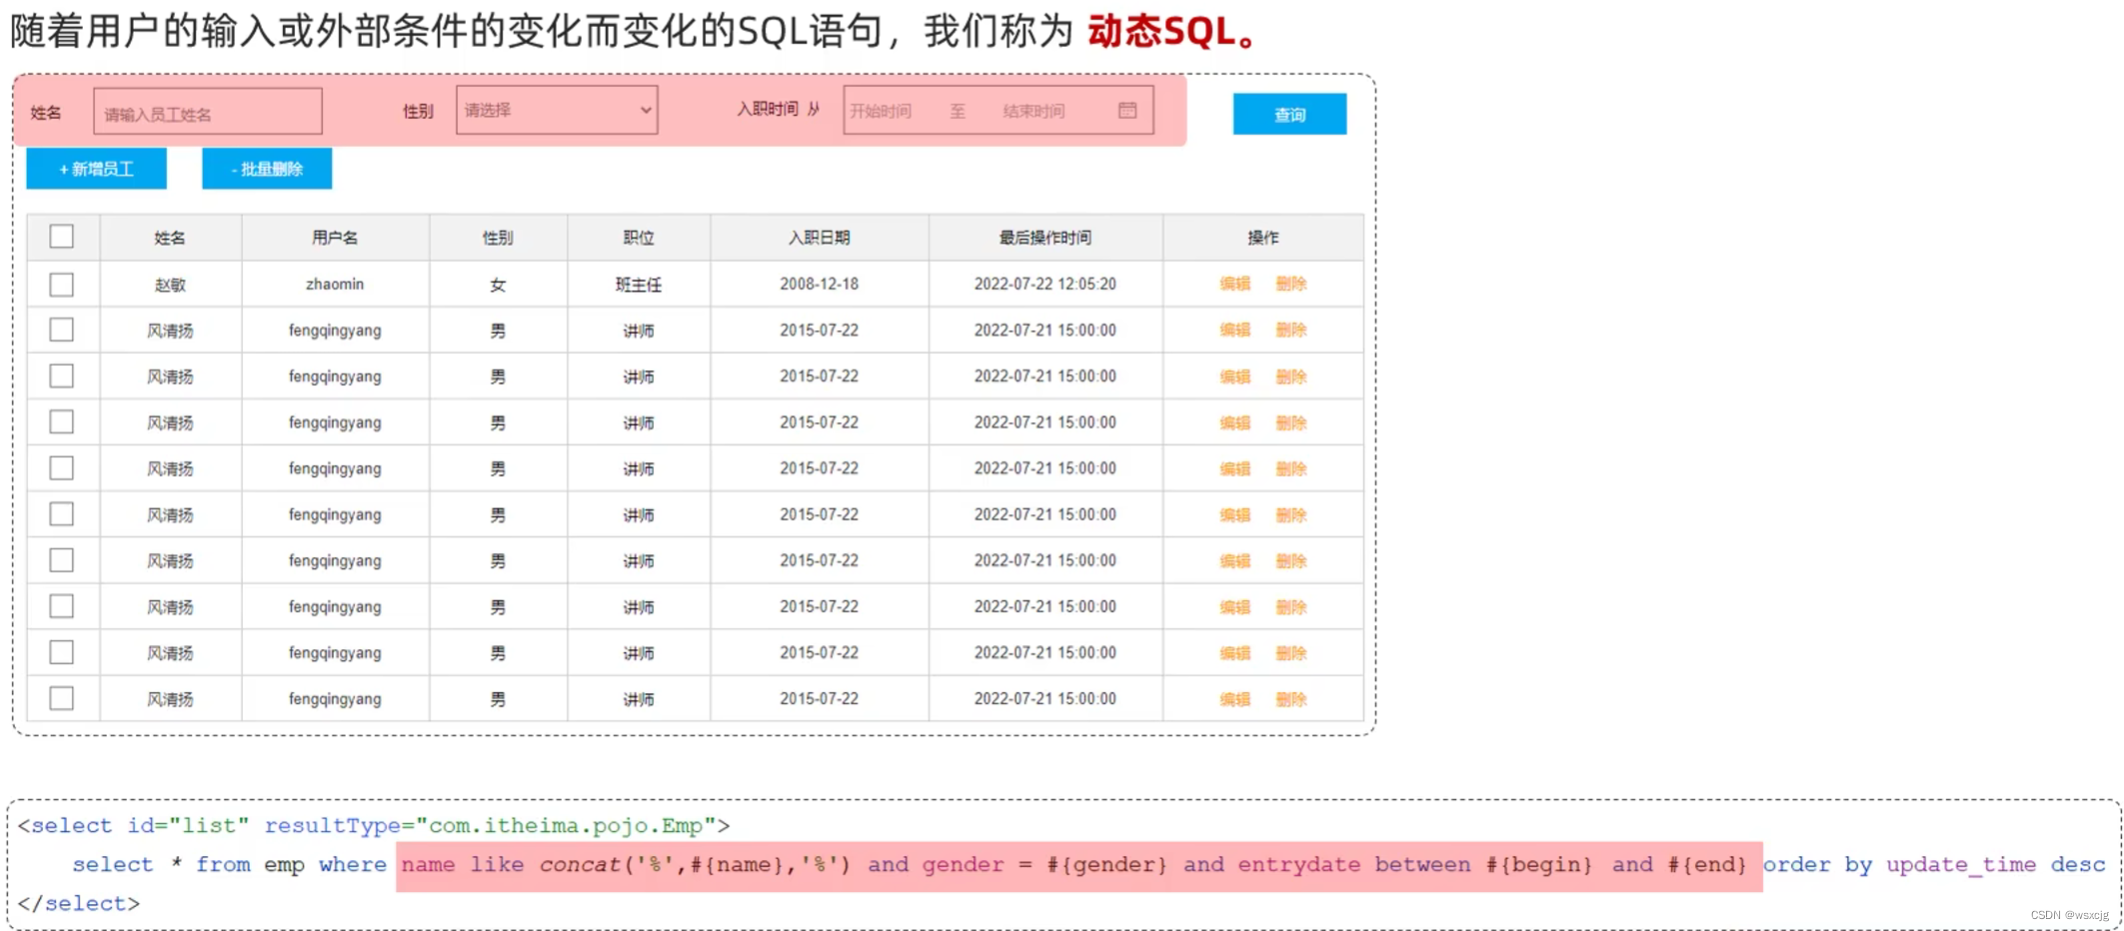
Task: Click the 性别 column header
Action: pos(498,238)
